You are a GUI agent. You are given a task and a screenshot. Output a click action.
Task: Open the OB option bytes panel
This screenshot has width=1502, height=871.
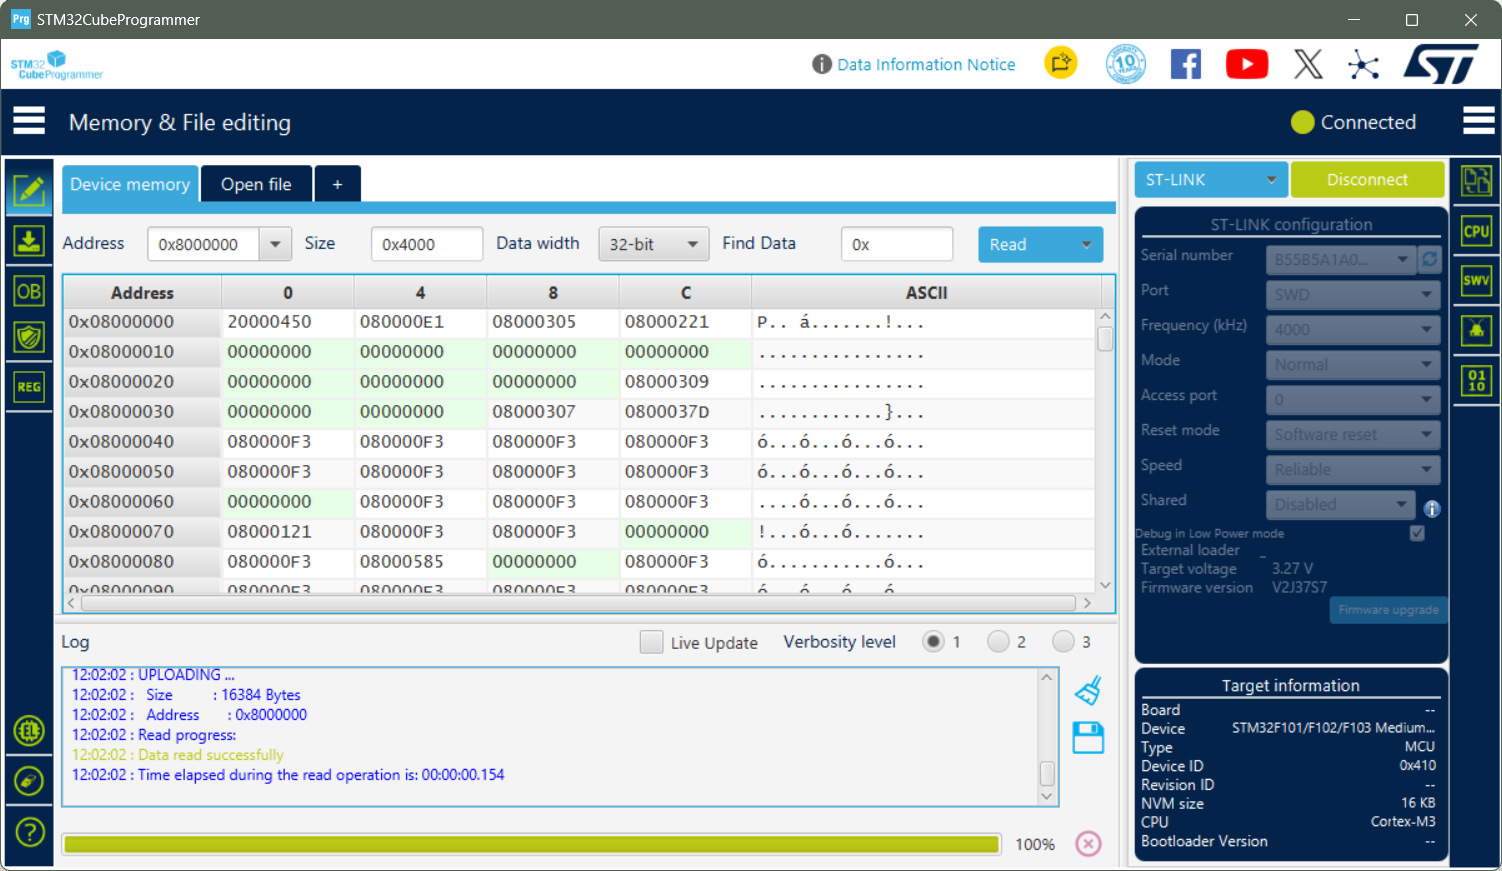point(29,291)
